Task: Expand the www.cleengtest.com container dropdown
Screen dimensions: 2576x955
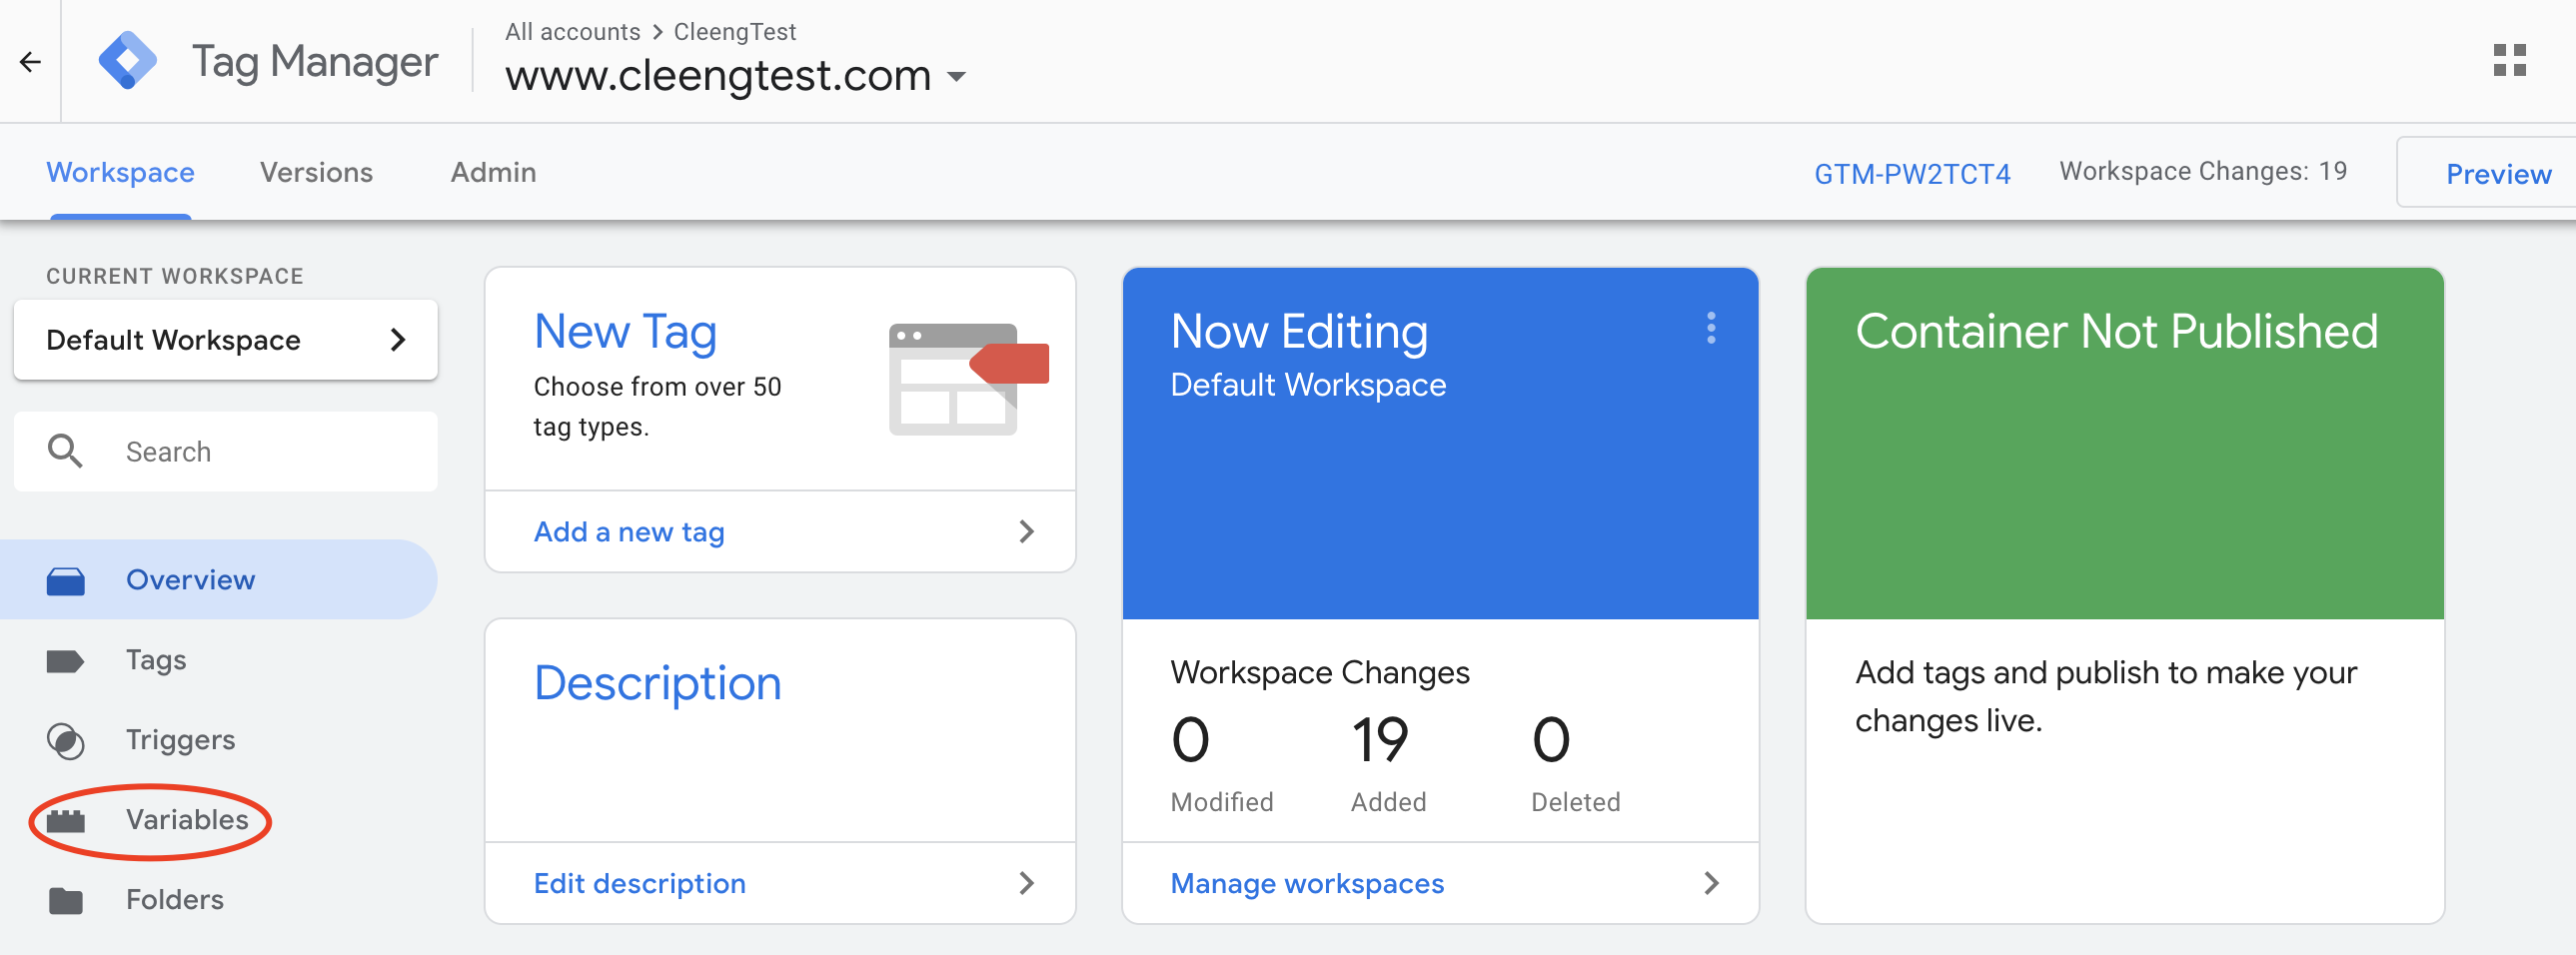Action: click(x=956, y=76)
